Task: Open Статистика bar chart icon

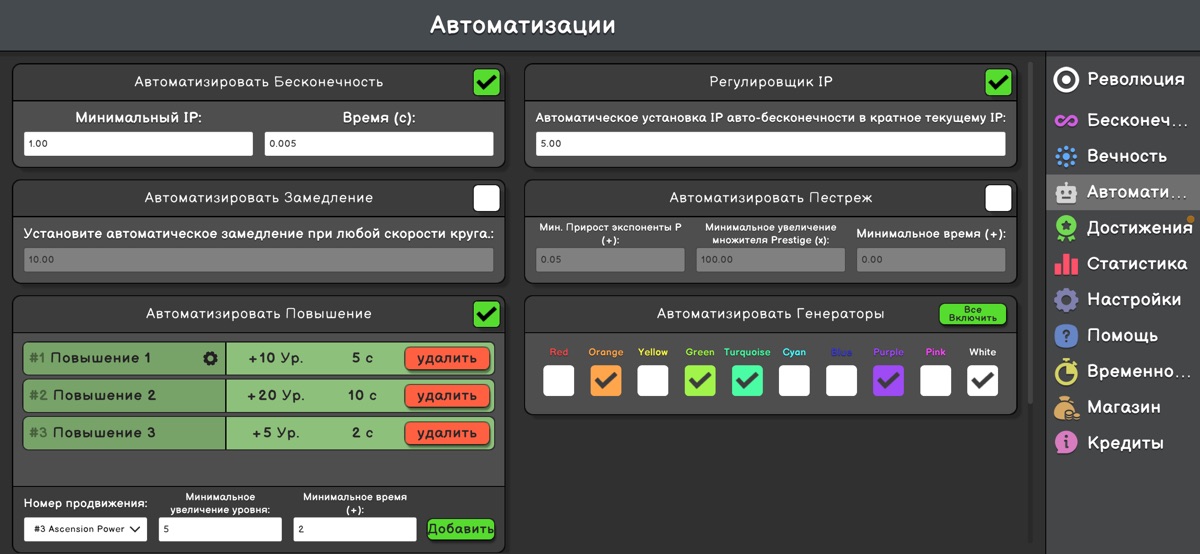Action: (1067, 264)
